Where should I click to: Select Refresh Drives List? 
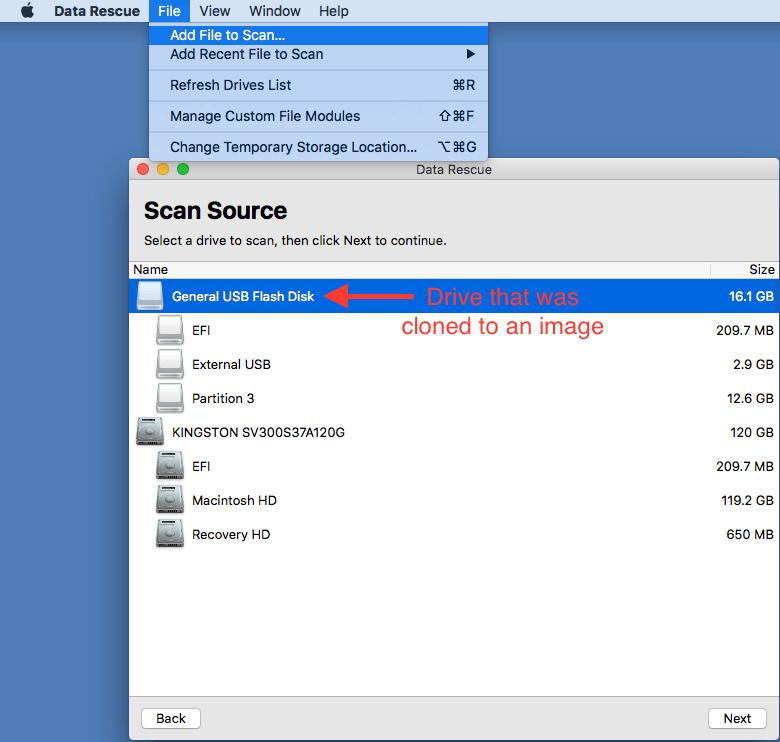[318, 85]
